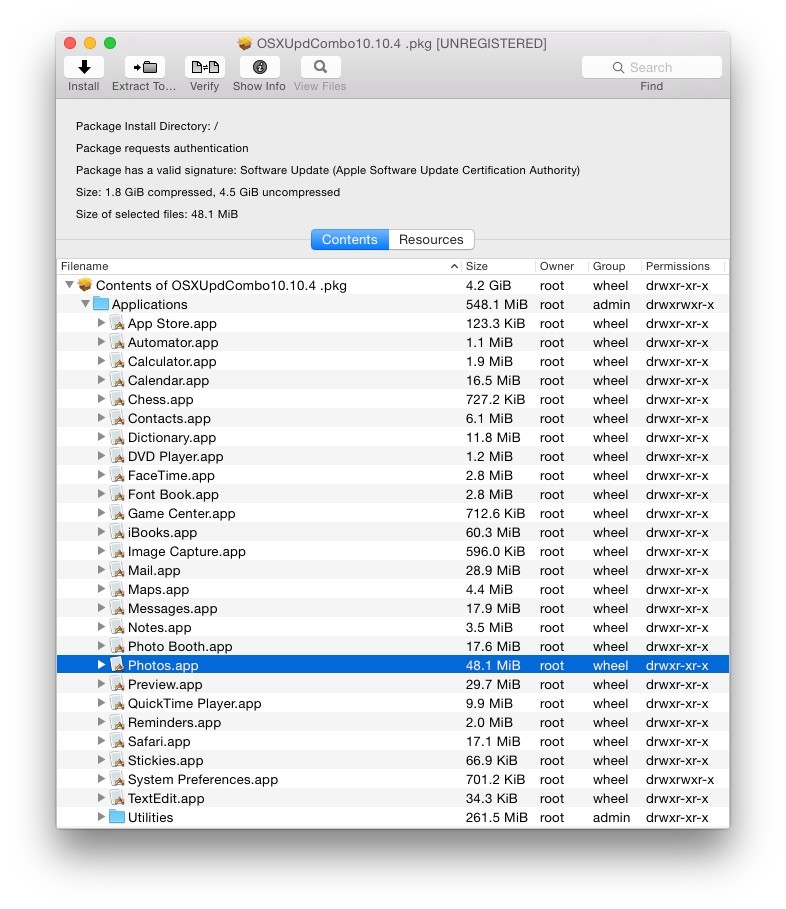Sort by the Size column header

(498, 266)
